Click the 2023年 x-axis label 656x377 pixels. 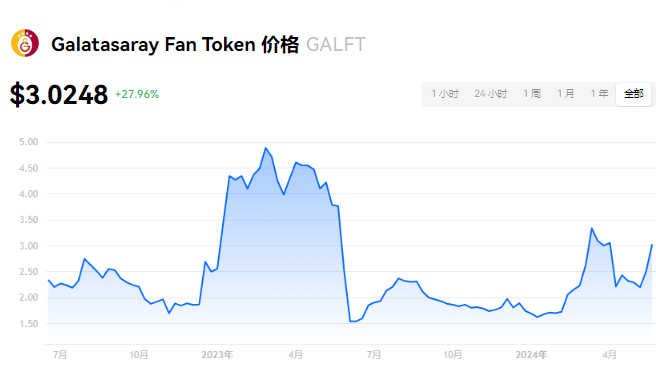point(217,355)
